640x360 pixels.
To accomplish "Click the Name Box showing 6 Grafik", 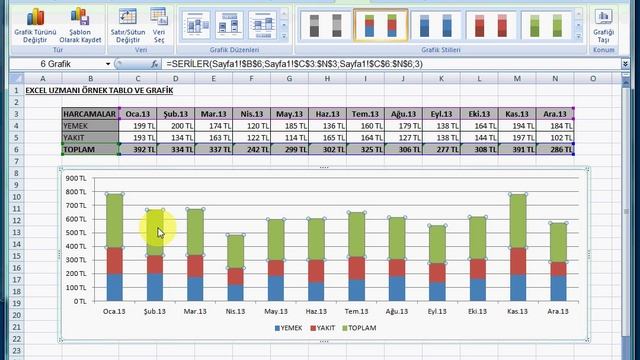I will tap(56, 64).
